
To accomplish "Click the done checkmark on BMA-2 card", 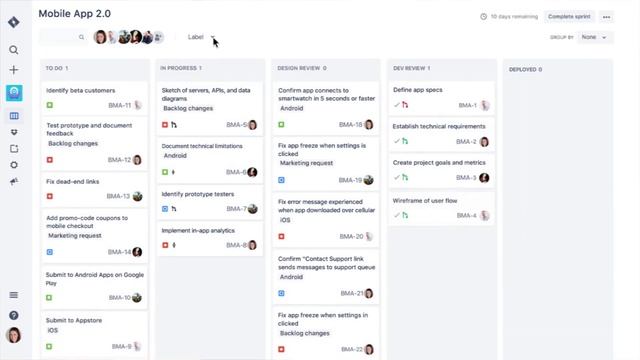I will pyautogui.click(x=396, y=141).
